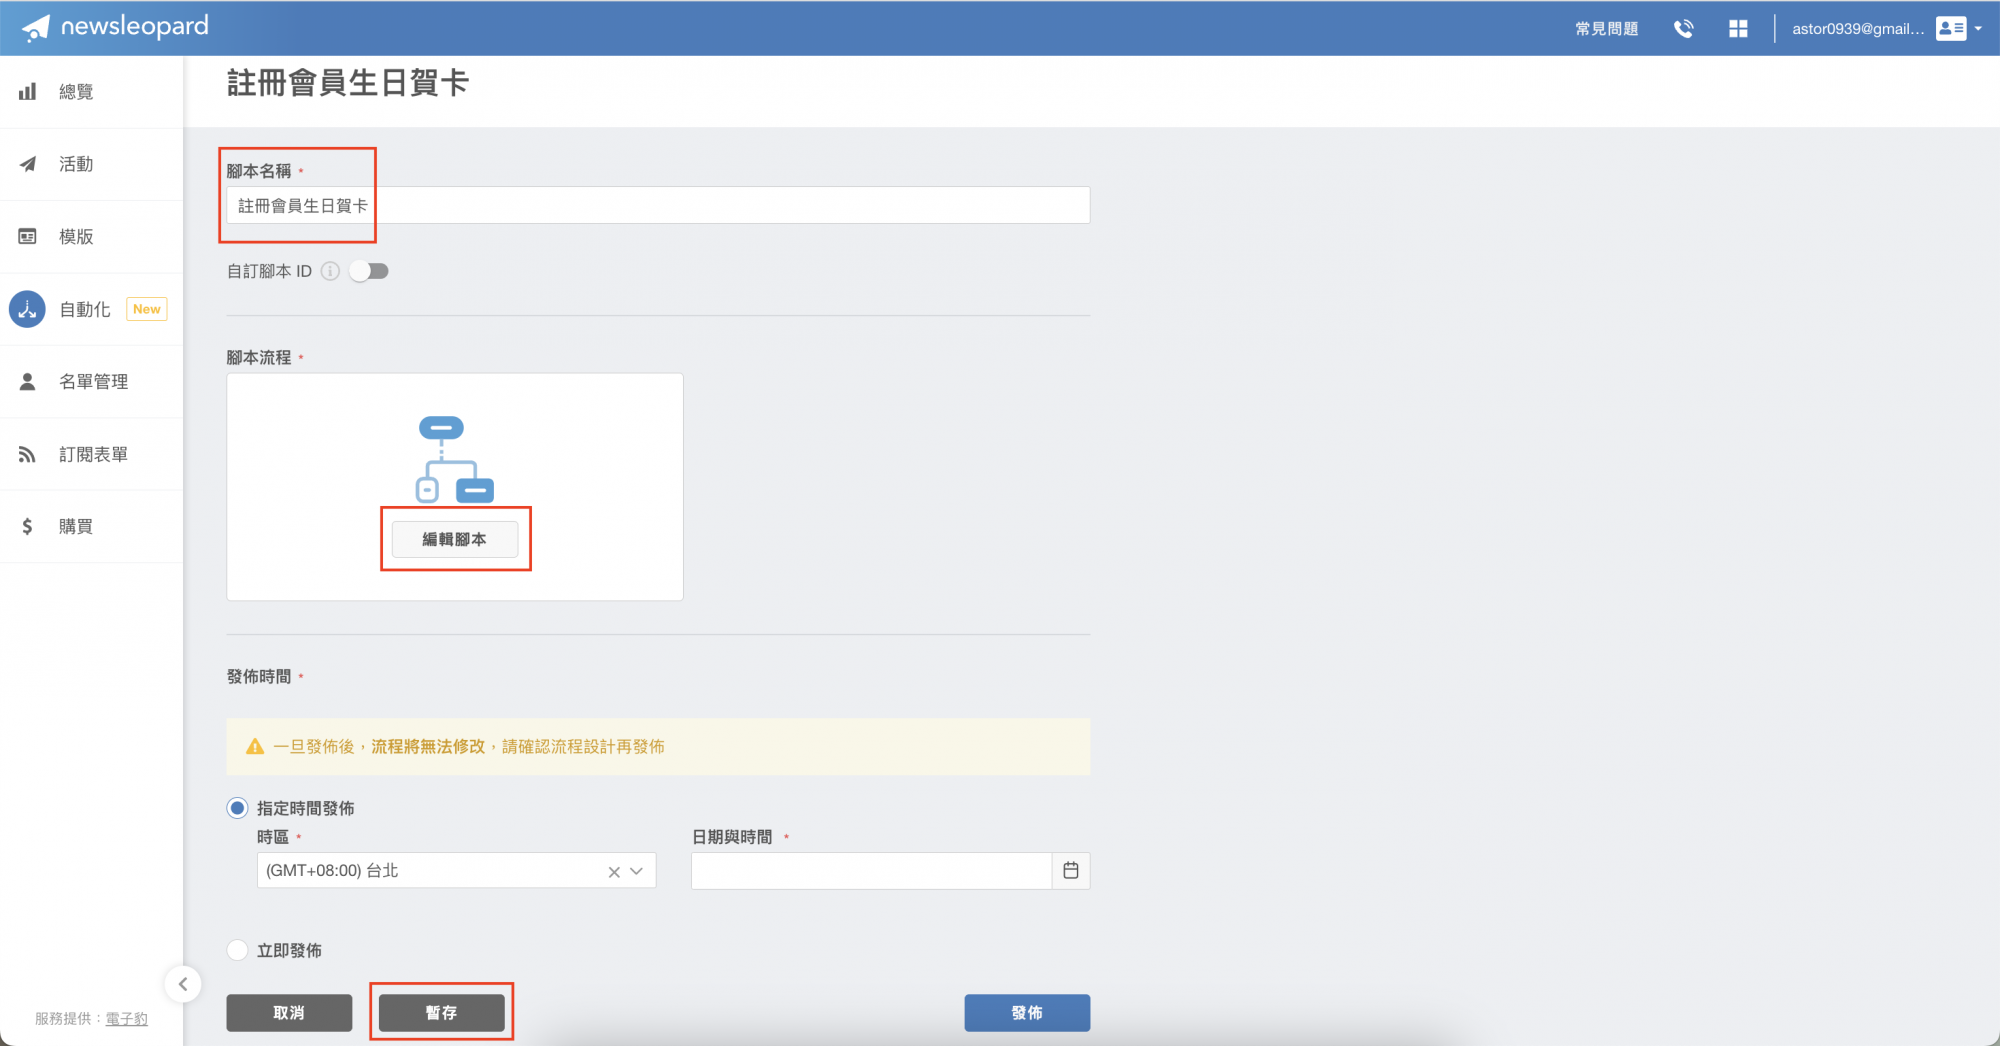Click the 發佈 publish button

(1027, 1013)
